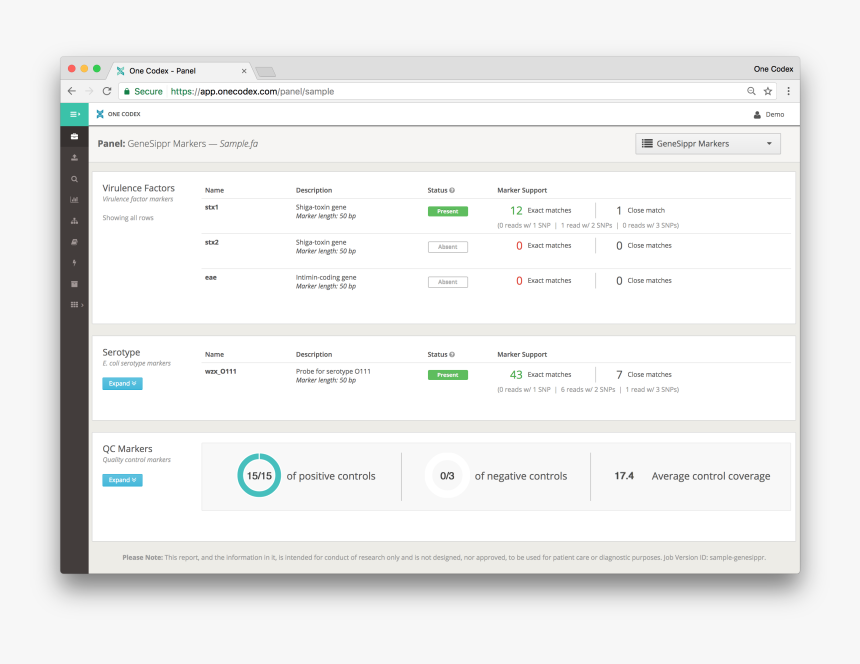
Task: Open the app.onecodex.com secure link
Action: (x=241, y=91)
